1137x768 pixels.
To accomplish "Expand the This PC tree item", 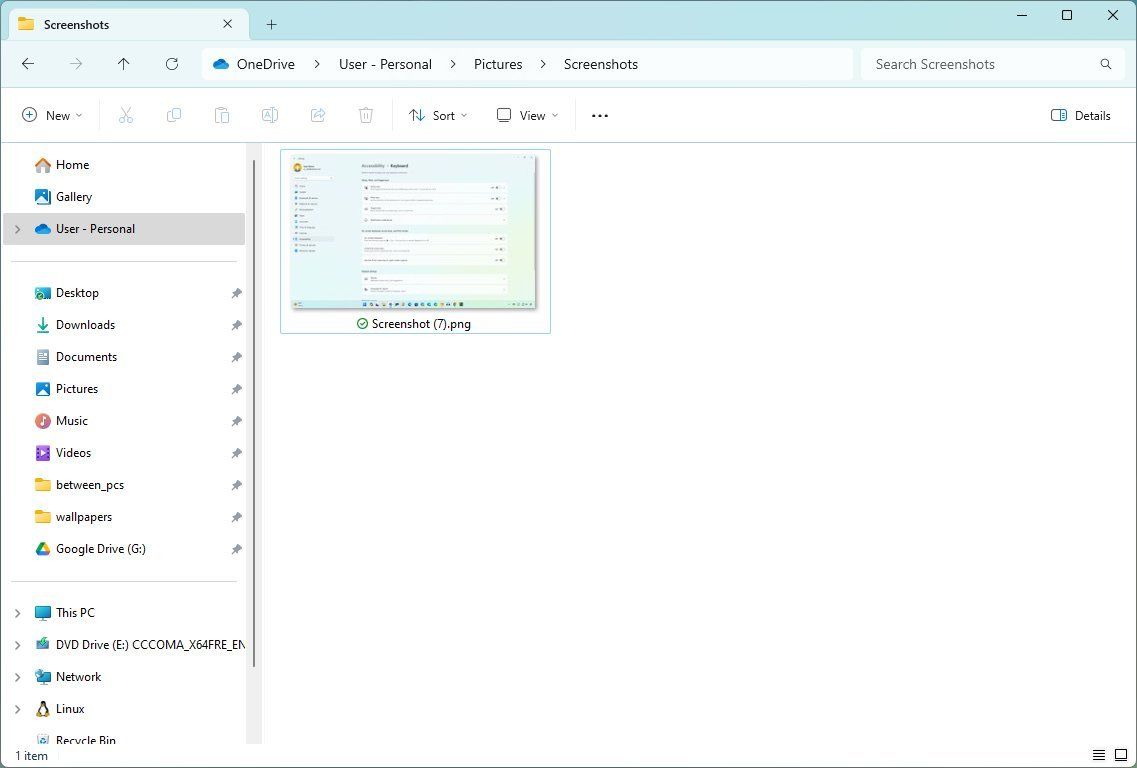I will pyautogui.click(x=17, y=612).
